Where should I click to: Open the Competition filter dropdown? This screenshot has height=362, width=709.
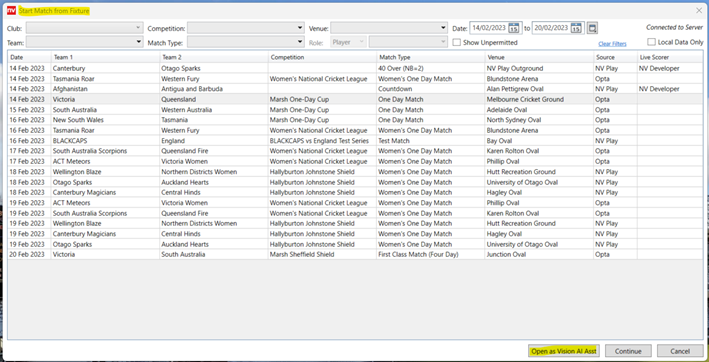click(x=246, y=28)
